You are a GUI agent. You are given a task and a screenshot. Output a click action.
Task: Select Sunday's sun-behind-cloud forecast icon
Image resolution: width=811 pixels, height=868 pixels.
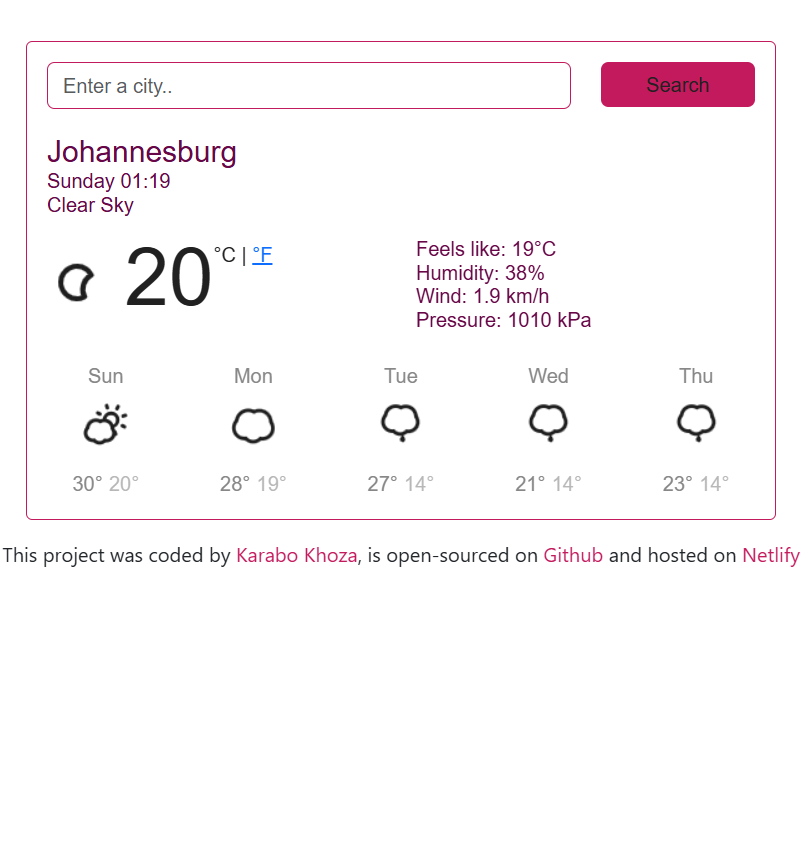[105, 422]
